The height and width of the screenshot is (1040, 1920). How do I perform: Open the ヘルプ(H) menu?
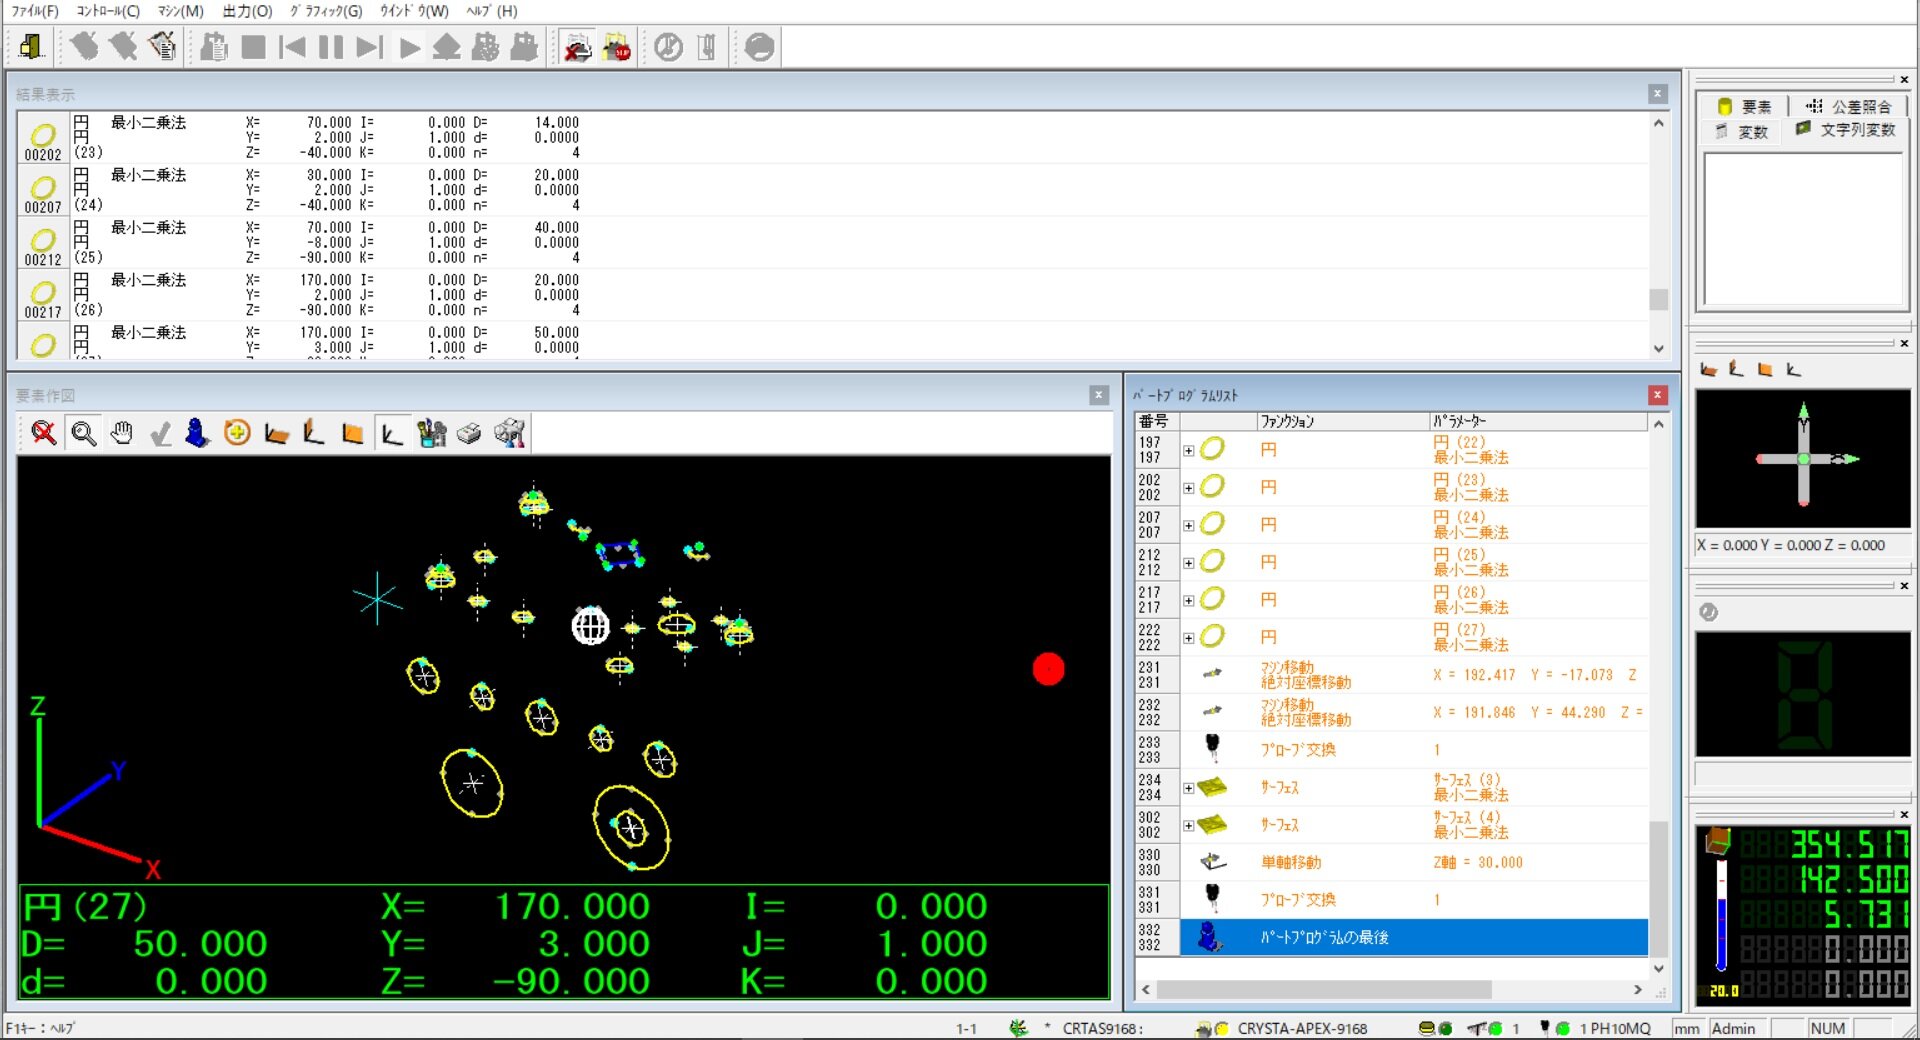pos(492,11)
